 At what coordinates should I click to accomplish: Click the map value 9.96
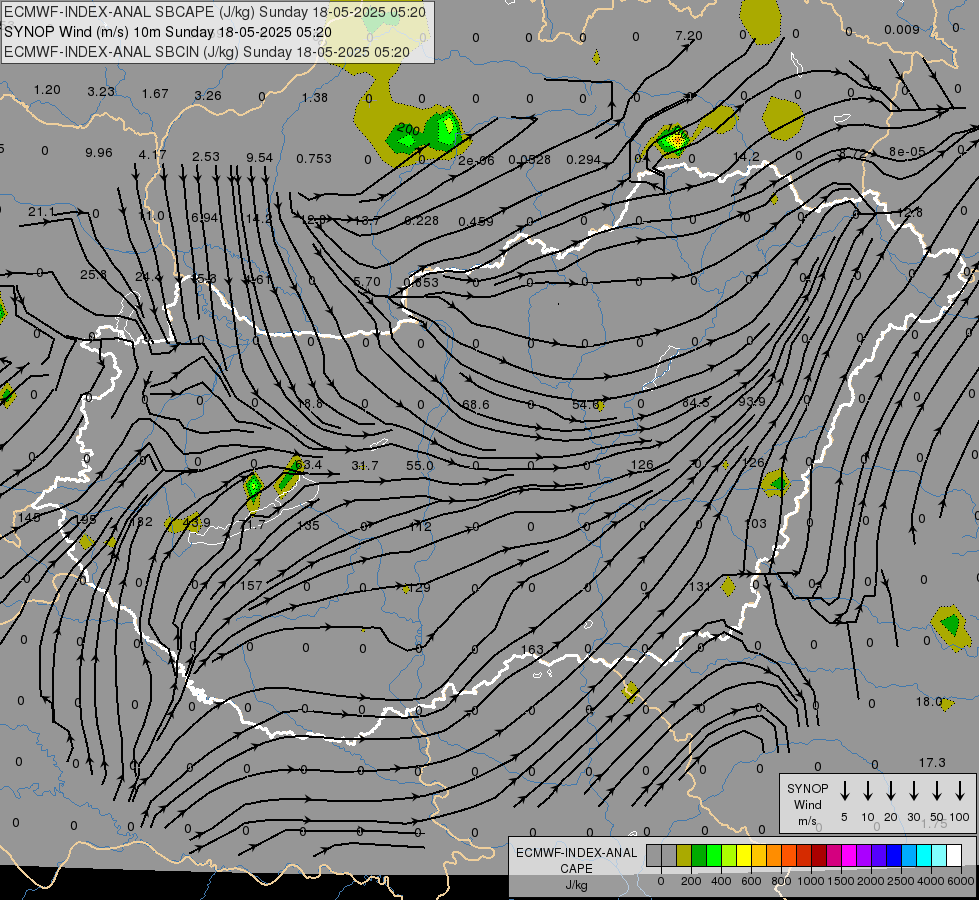(x=99, y=152)
